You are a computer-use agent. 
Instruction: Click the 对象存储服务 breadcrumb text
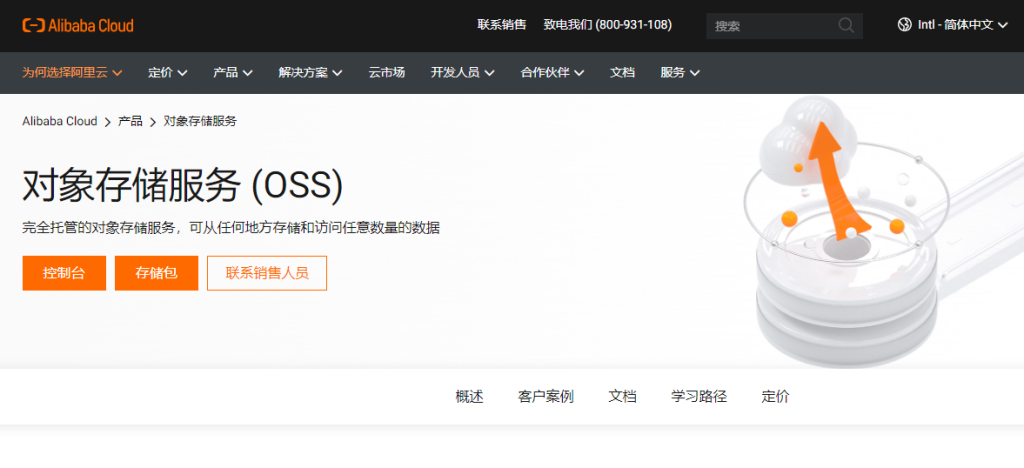tap(200, 121)
